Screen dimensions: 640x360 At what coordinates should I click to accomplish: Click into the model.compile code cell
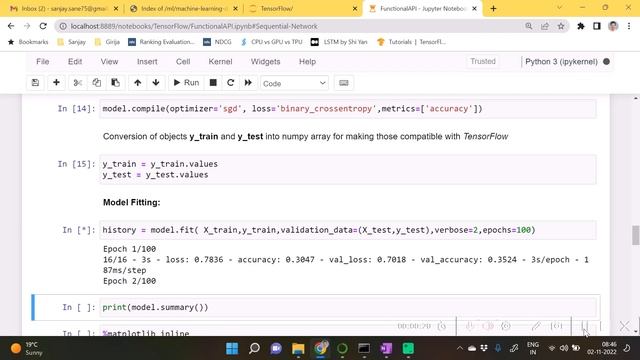click(348, 109)
